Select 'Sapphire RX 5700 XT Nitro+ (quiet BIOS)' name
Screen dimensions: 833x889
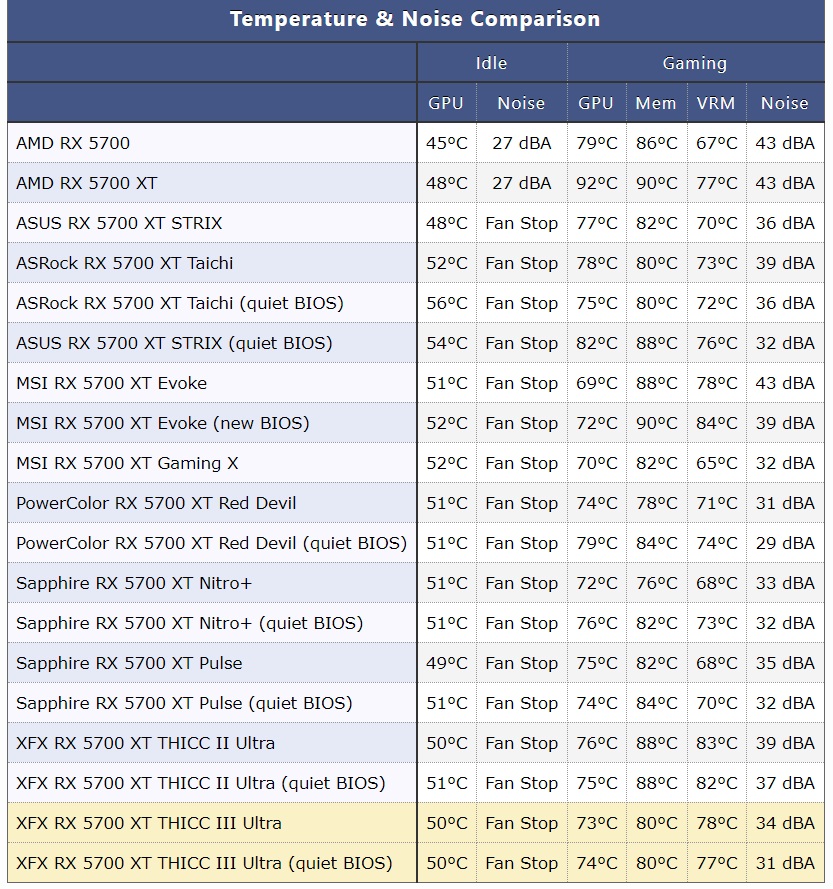[x=189, y=623]
